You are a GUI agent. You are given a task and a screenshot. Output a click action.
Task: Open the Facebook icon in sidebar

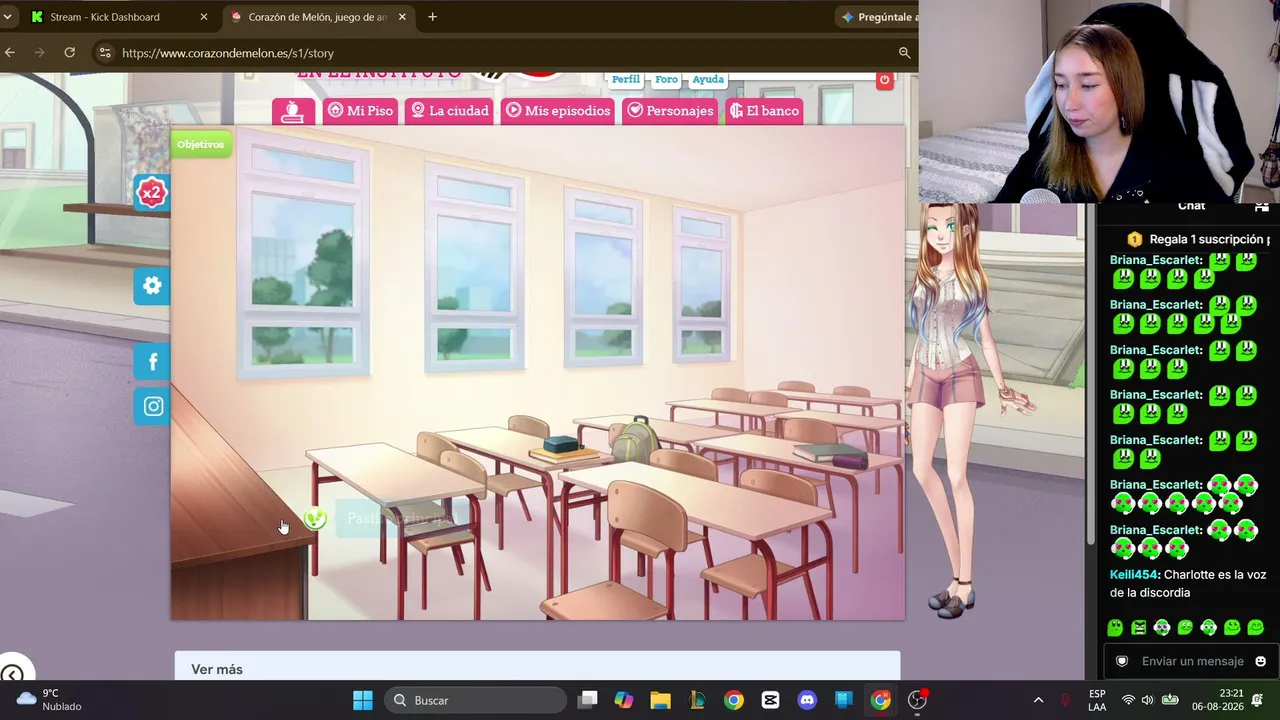tap(152, 362)
